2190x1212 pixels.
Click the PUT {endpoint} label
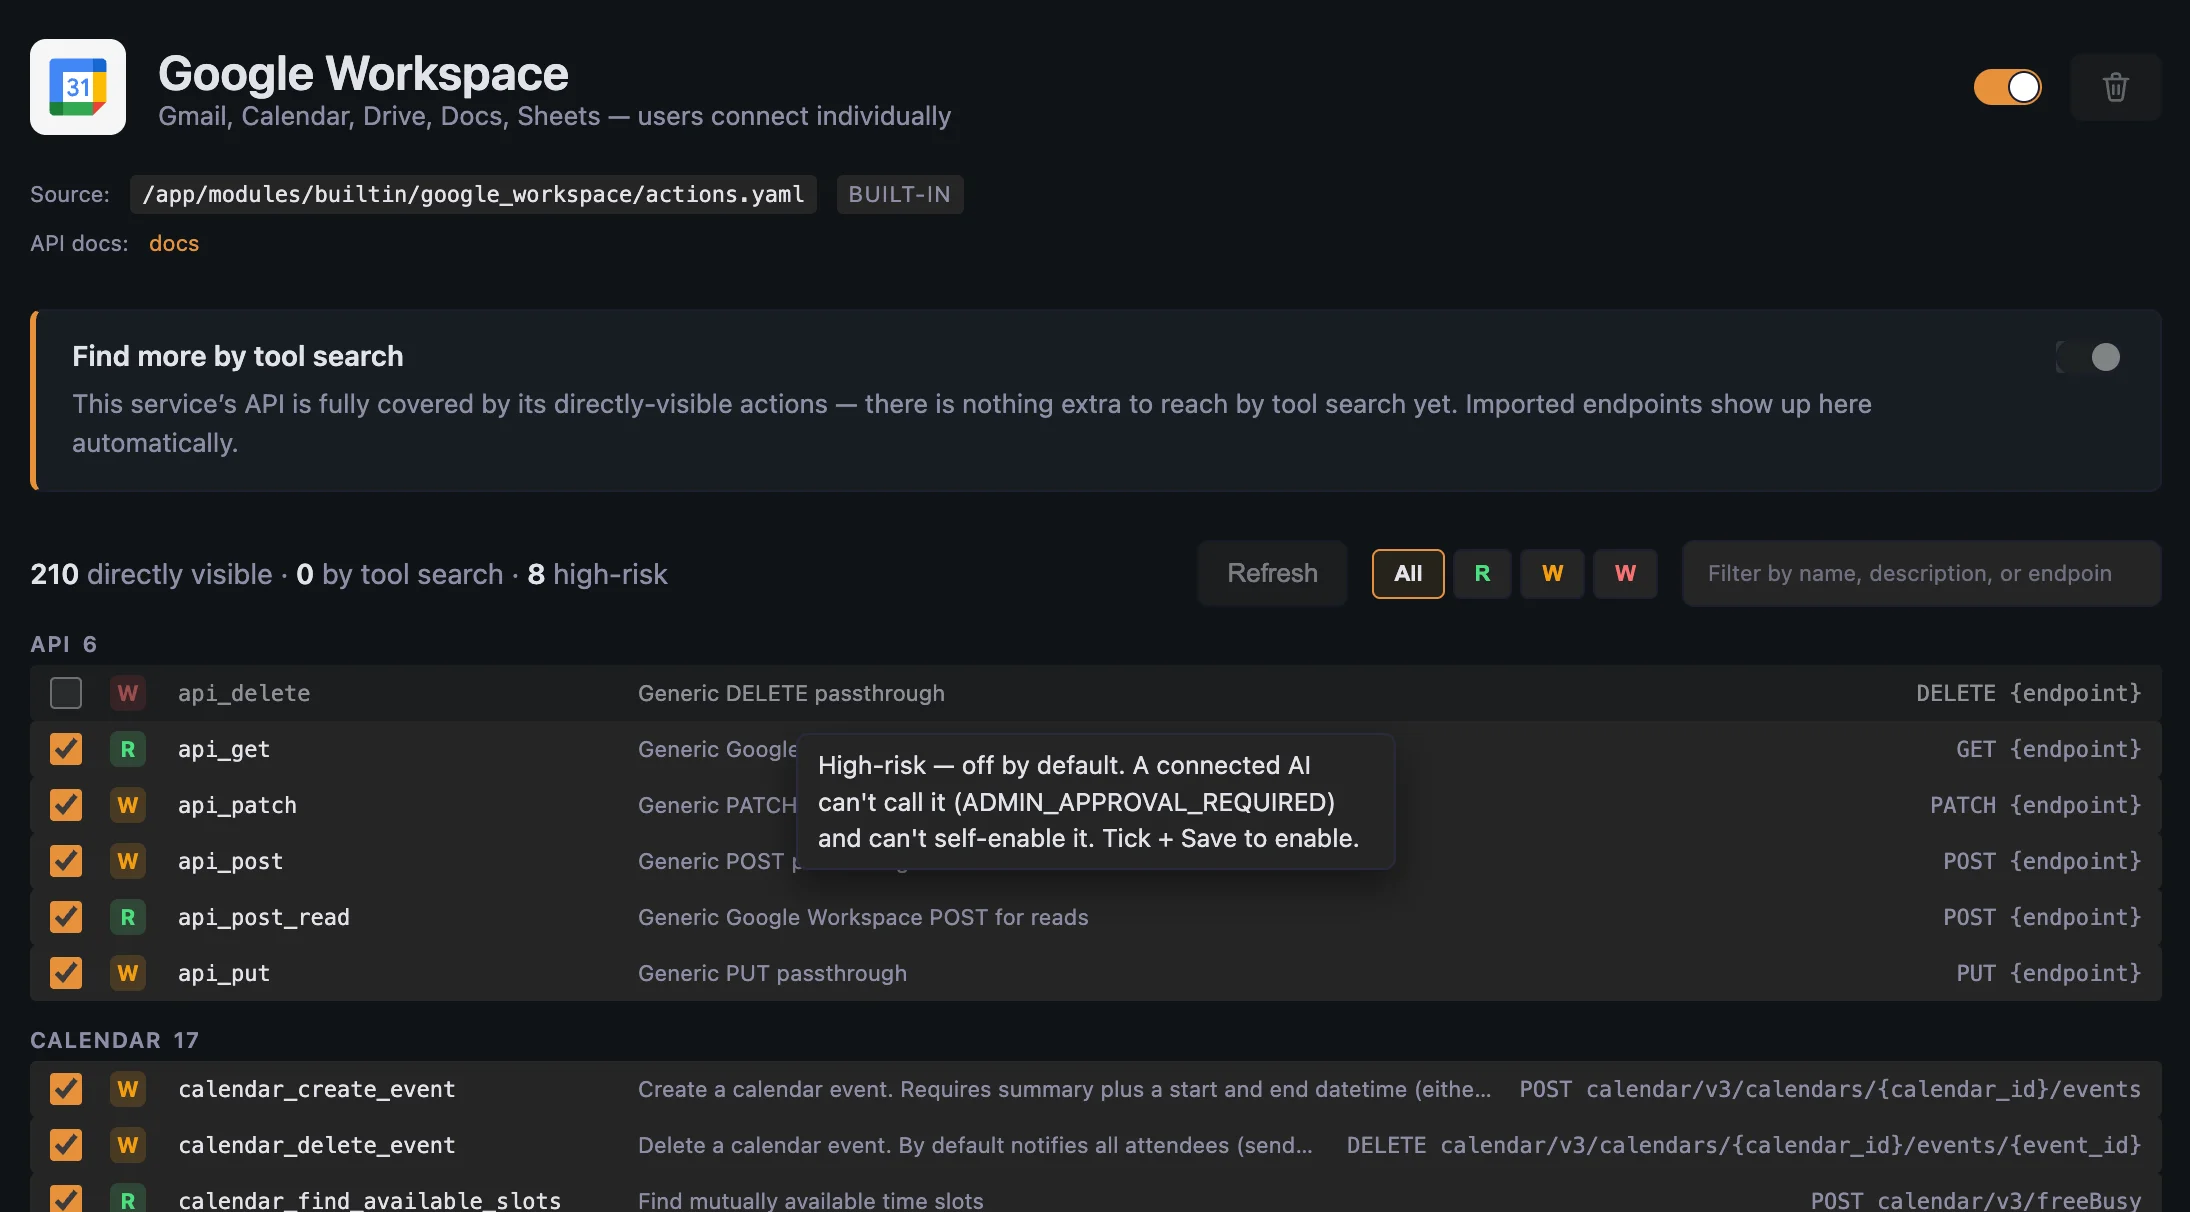2049,973
